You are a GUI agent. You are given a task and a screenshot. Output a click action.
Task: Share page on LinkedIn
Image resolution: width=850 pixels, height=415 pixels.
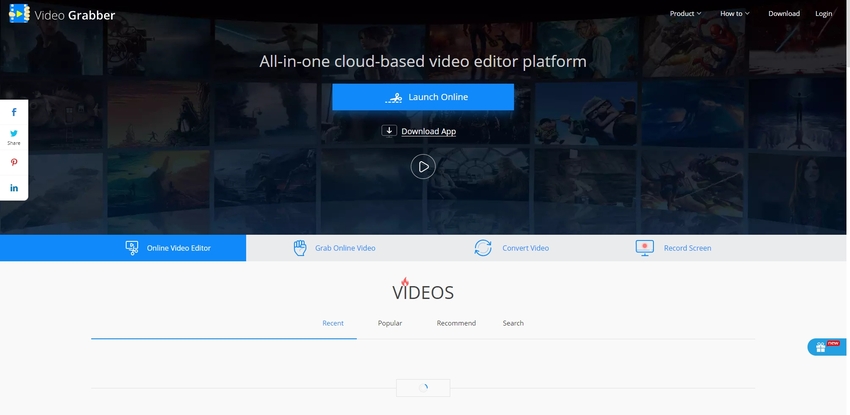(14, 188)
